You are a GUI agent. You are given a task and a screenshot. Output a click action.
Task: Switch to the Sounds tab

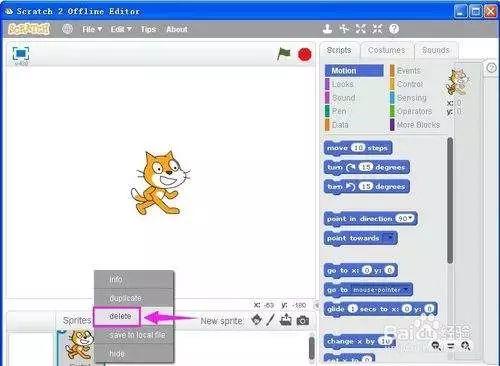click(x=436, y=50)
